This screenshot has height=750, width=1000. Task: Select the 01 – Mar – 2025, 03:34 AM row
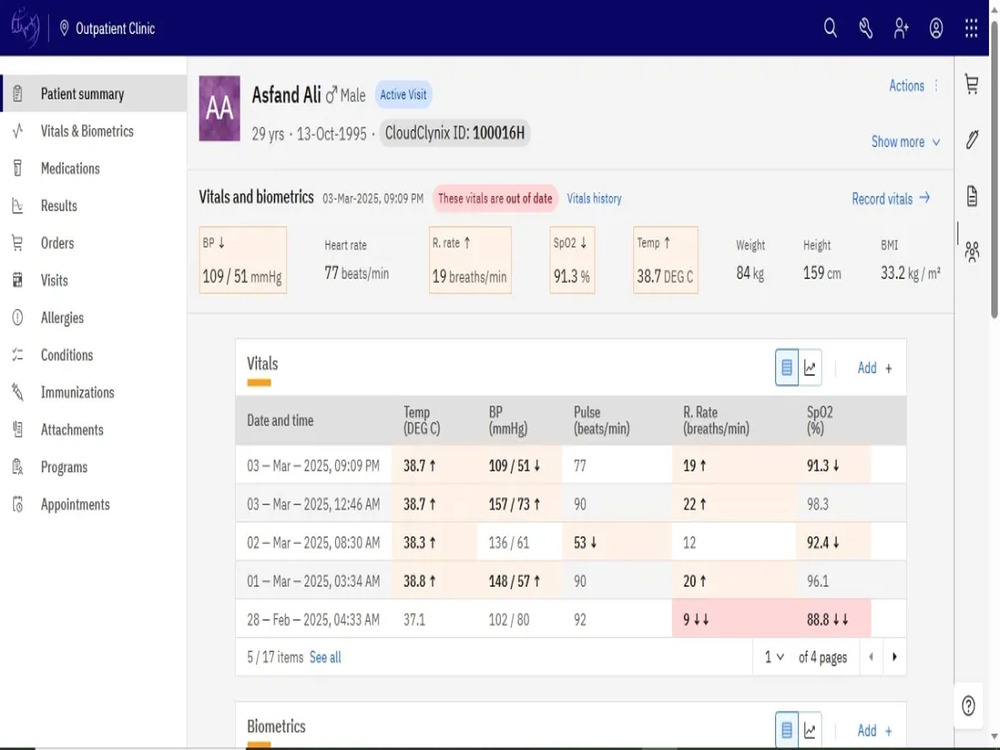point(571,581)
